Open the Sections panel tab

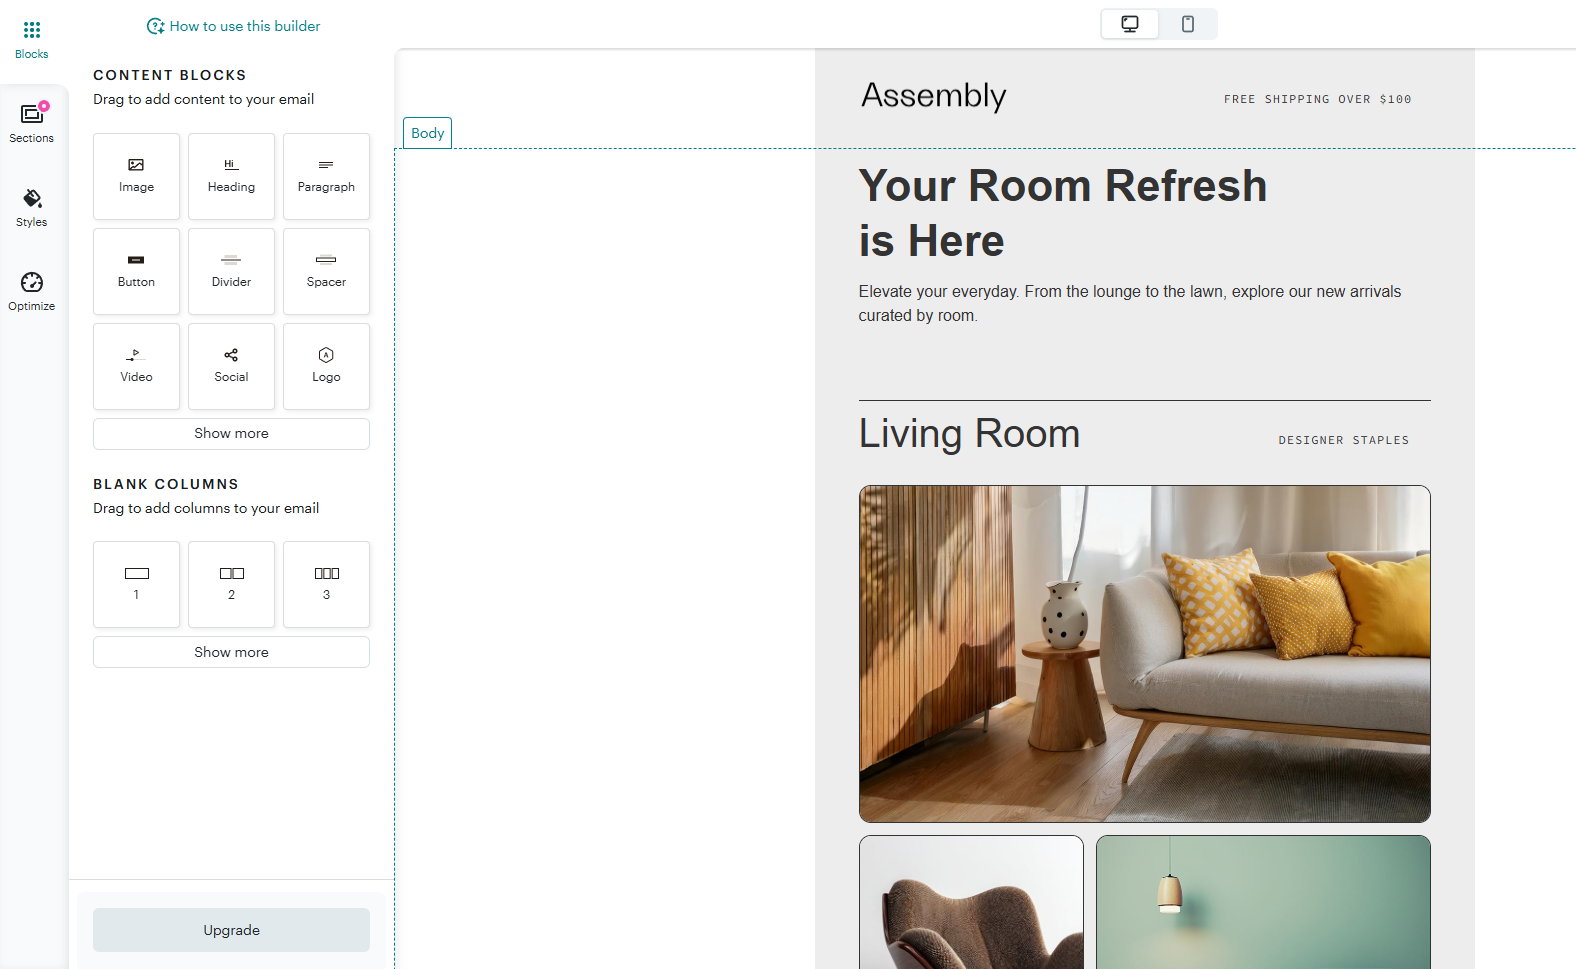point(31,124)
